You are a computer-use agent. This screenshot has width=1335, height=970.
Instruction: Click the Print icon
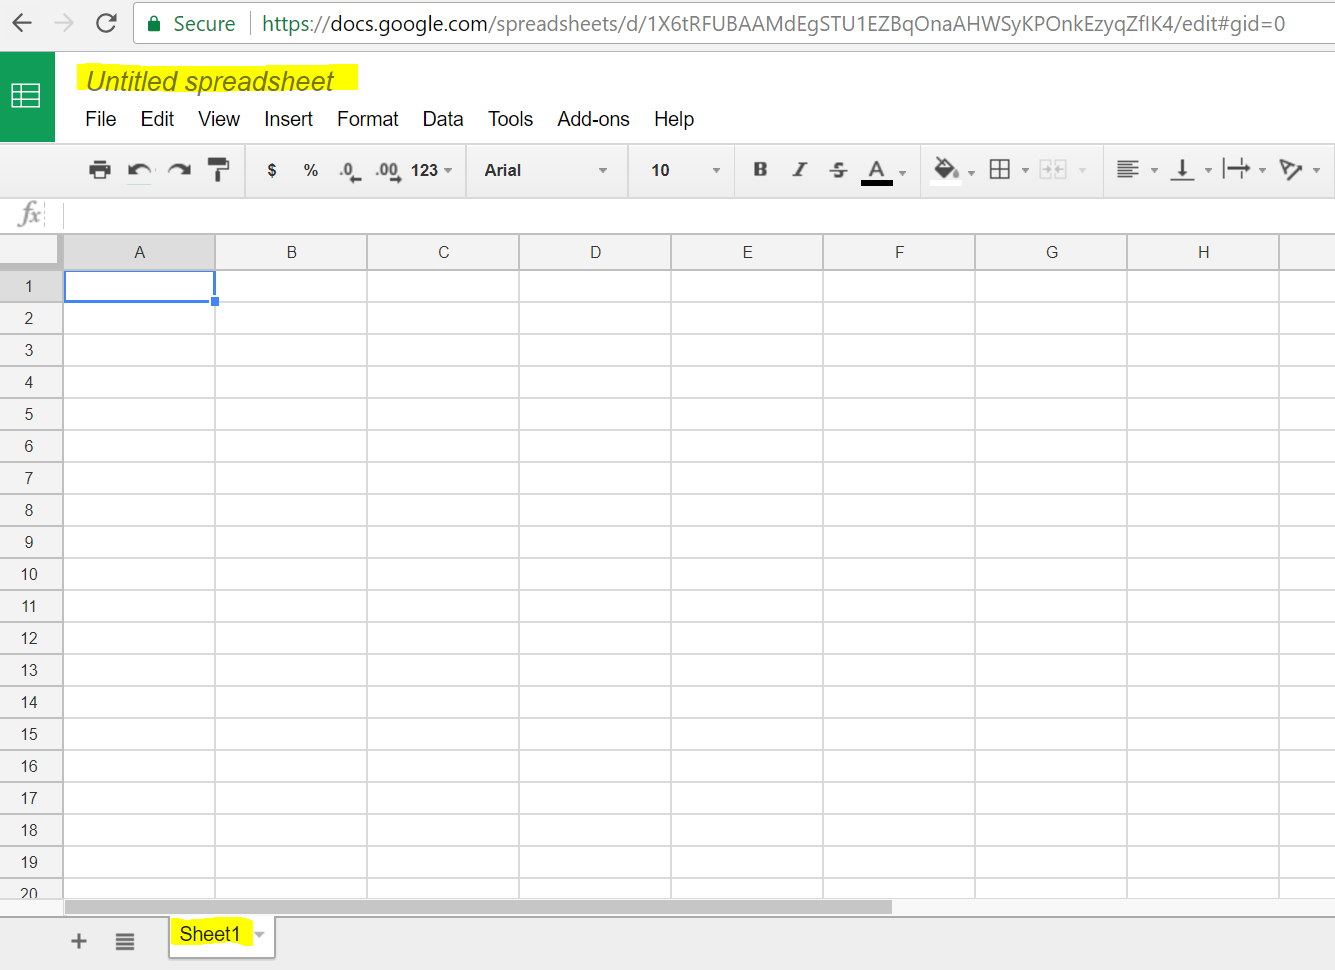click(100, 170)
